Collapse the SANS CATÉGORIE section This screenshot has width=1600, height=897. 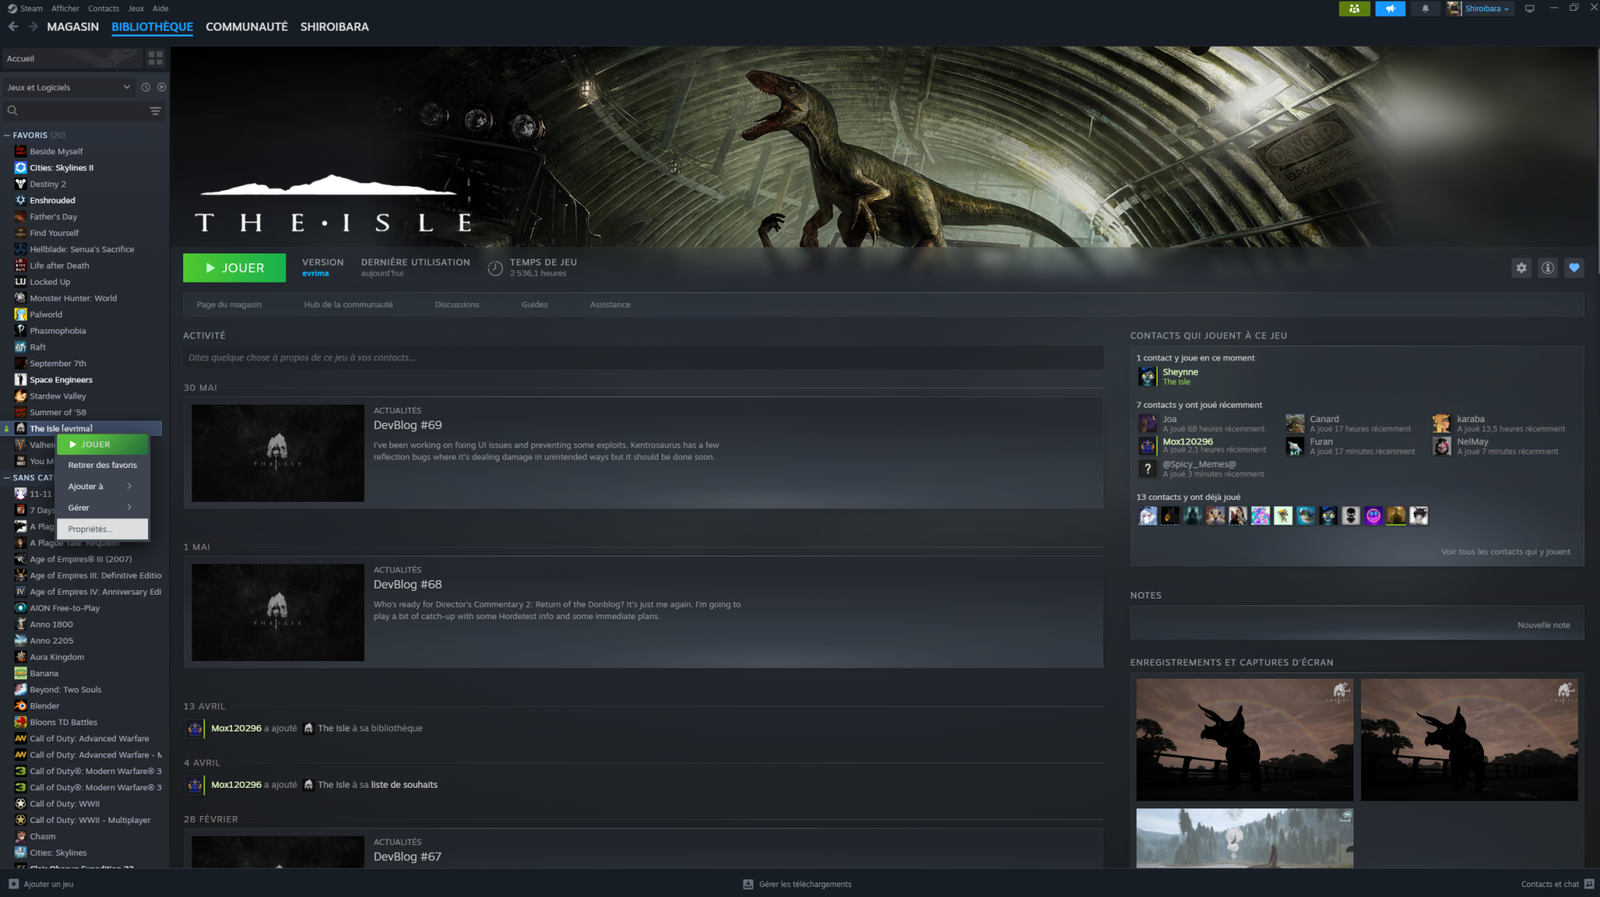point(7,478)
